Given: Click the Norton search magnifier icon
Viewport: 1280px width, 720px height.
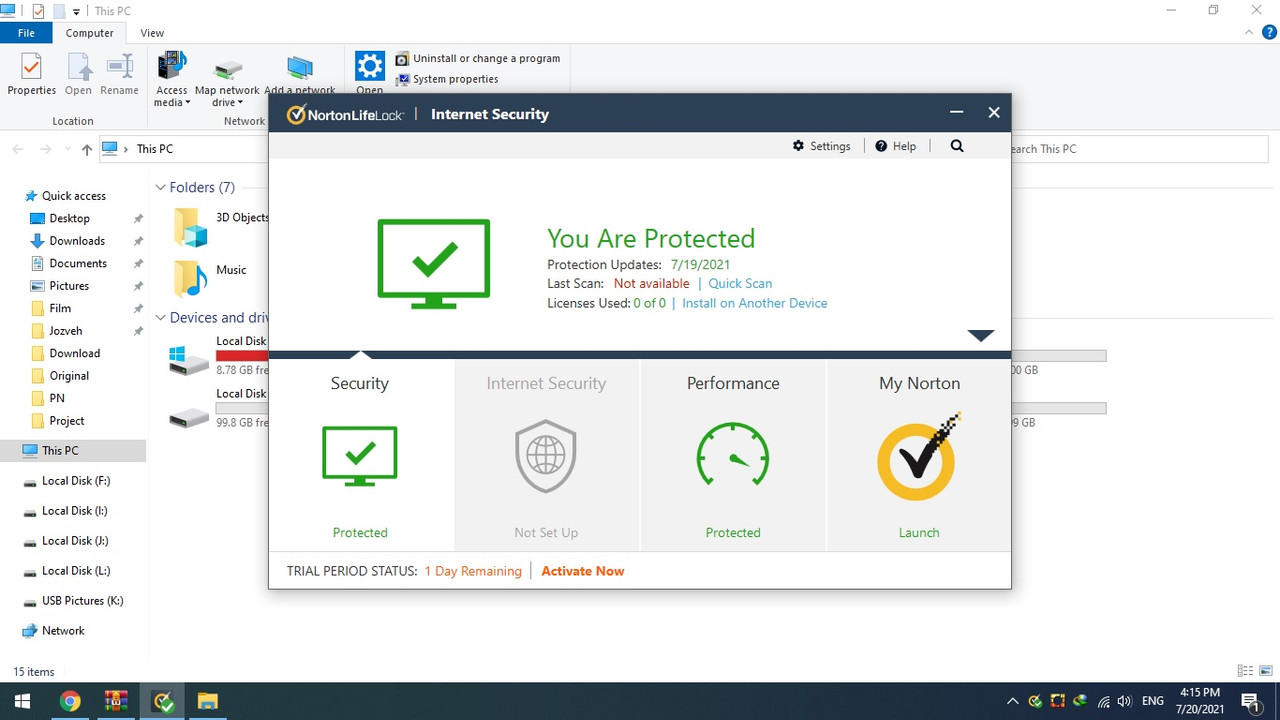Looking at the screenshot, I should click(957, 146).
